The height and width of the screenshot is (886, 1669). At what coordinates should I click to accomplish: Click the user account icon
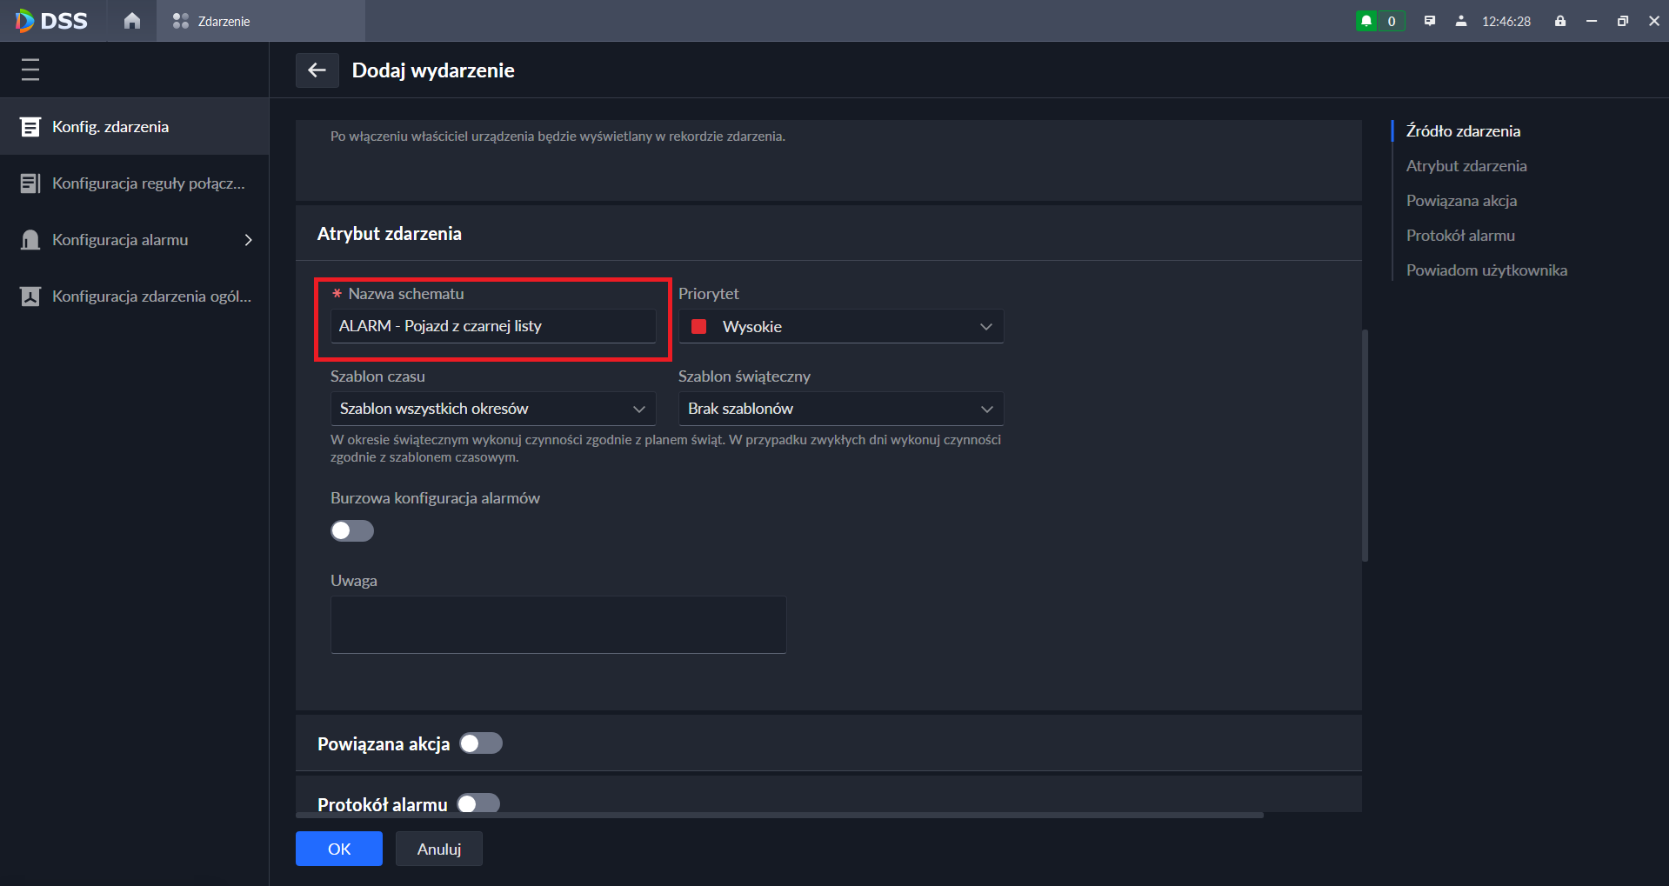1461,21
